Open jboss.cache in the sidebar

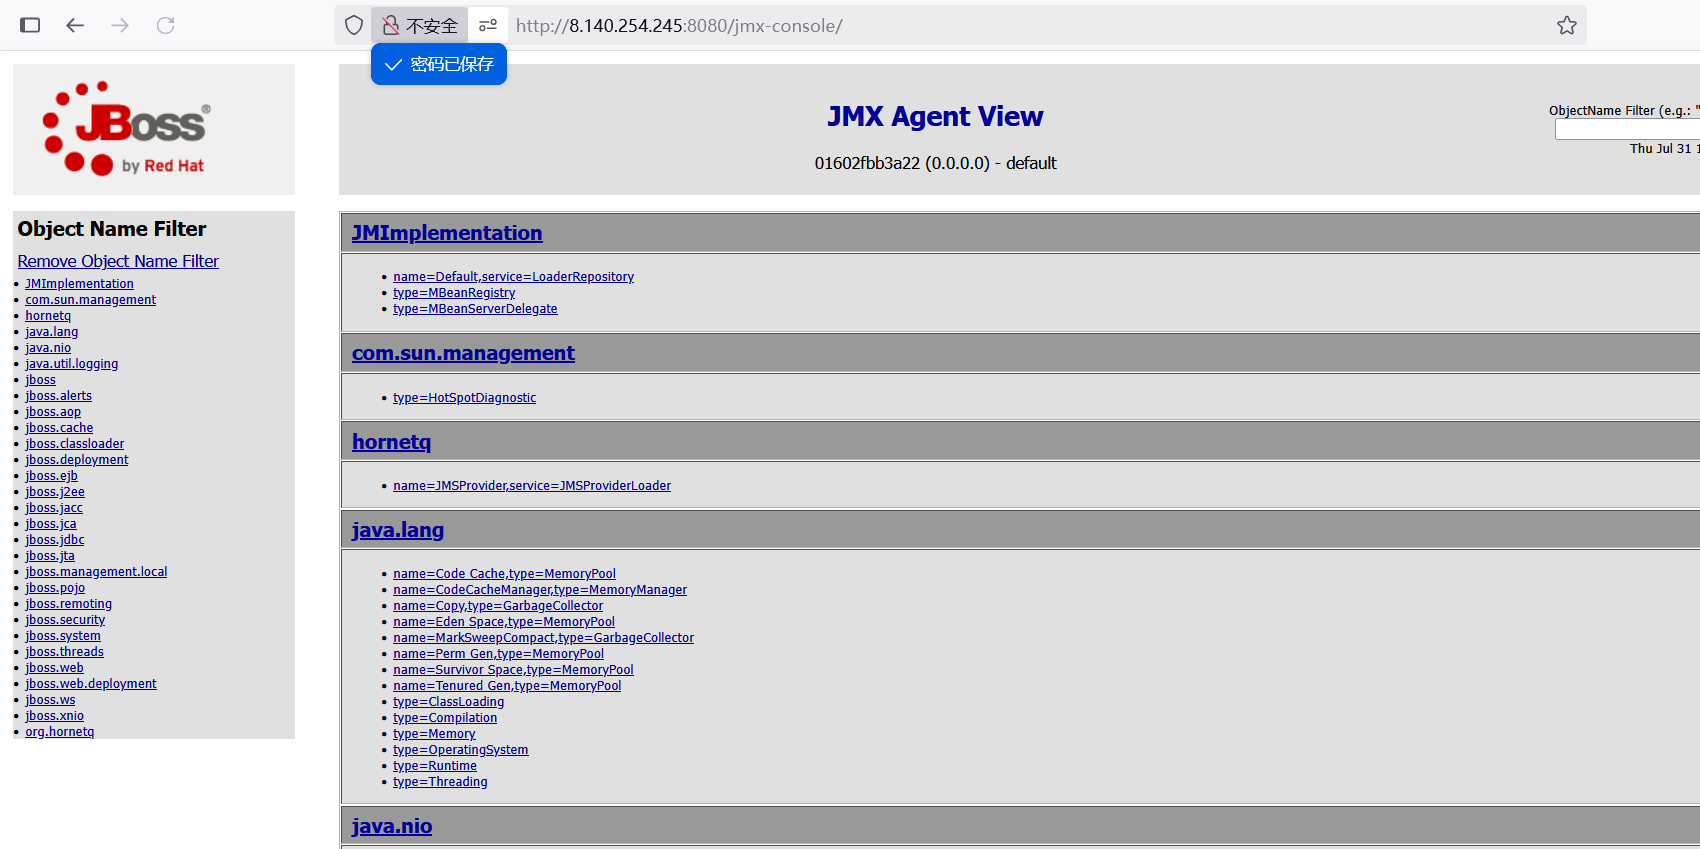click(59, 428)
